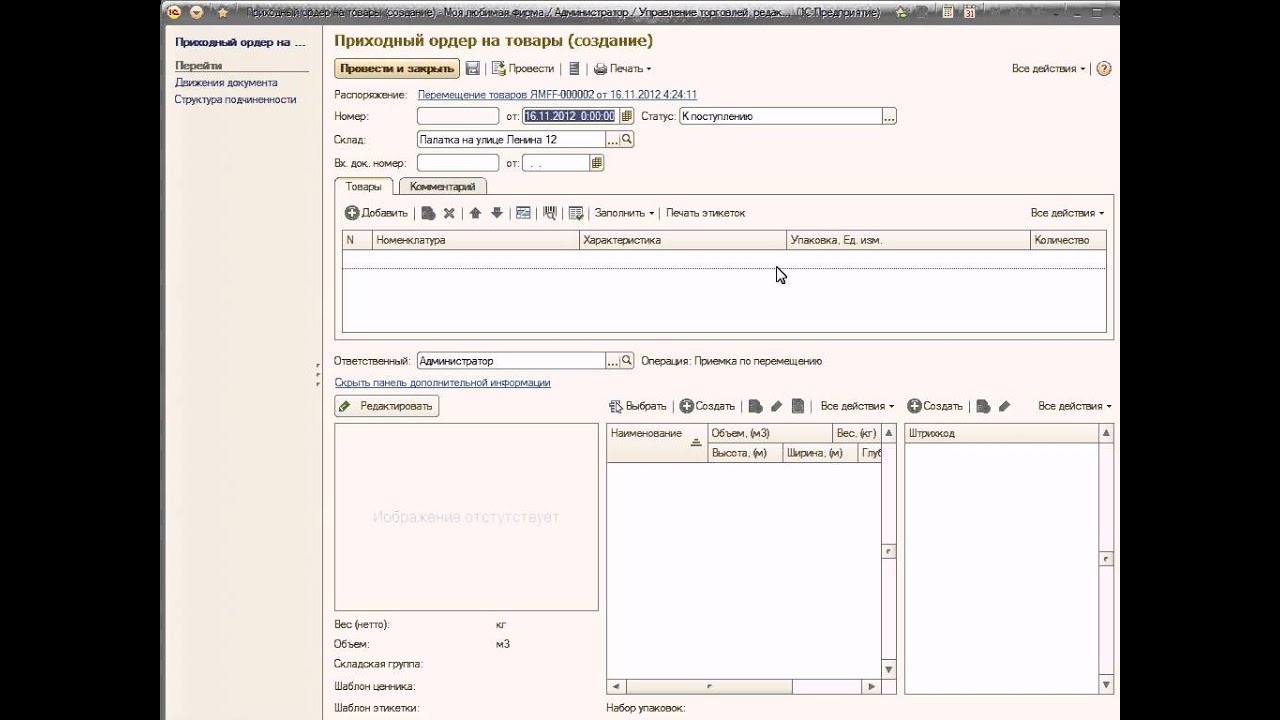Image resolution: width=1280 pixels, height=720 pixels.
Task: Expand the Заполнить dropdown menu
Action: coord(624,213)
